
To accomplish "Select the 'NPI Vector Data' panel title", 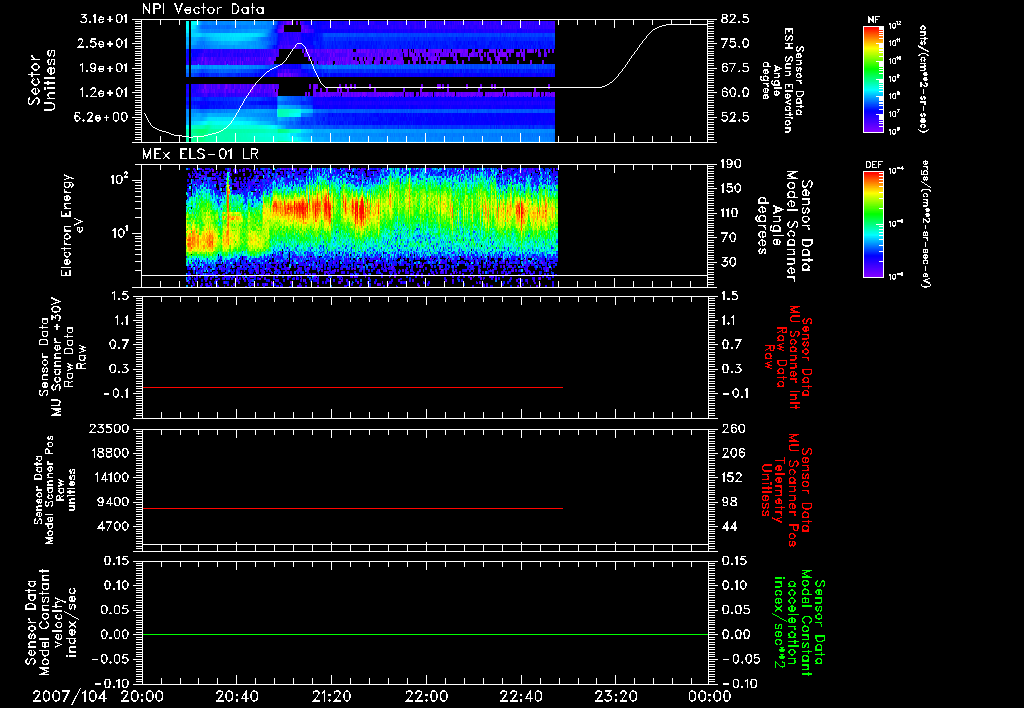I will 203,9.
